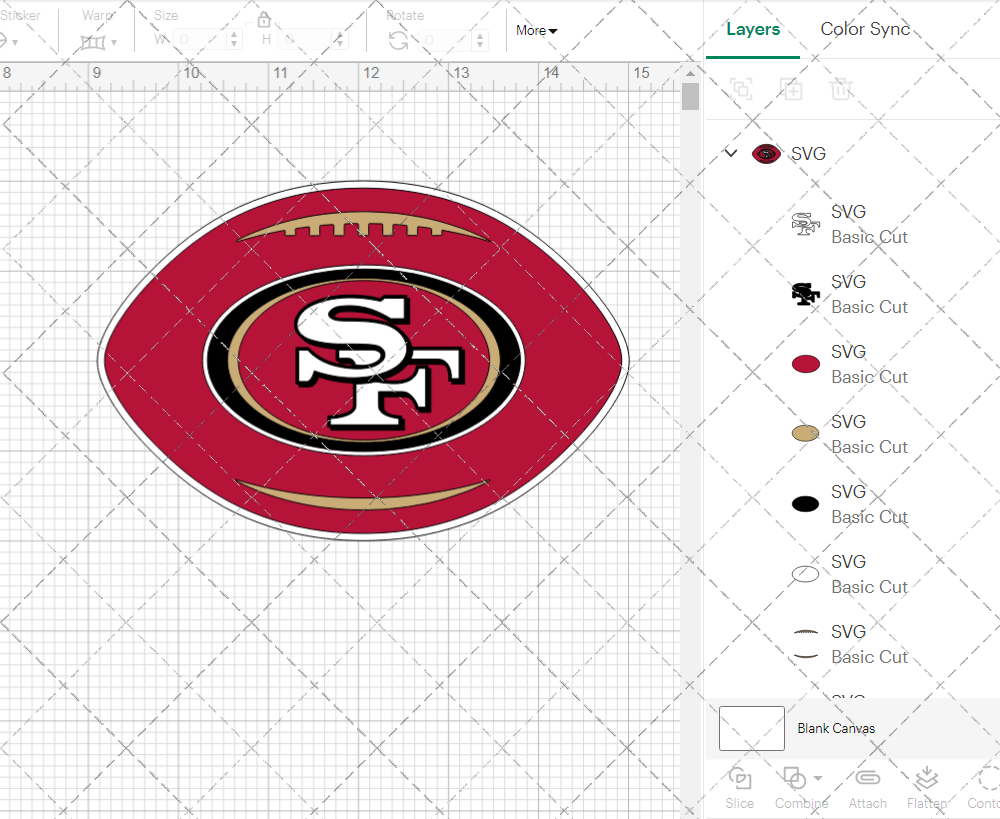Click the Delete layer trash icon
Viewport: 1000px width, 819px height.
coord(841,89)
